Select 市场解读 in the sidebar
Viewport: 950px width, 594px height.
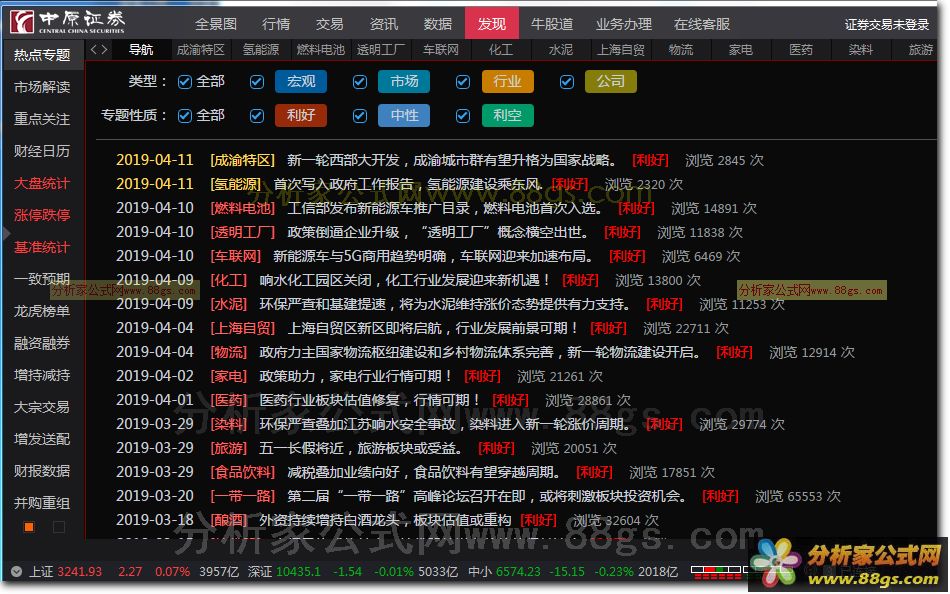click(42, 87)
